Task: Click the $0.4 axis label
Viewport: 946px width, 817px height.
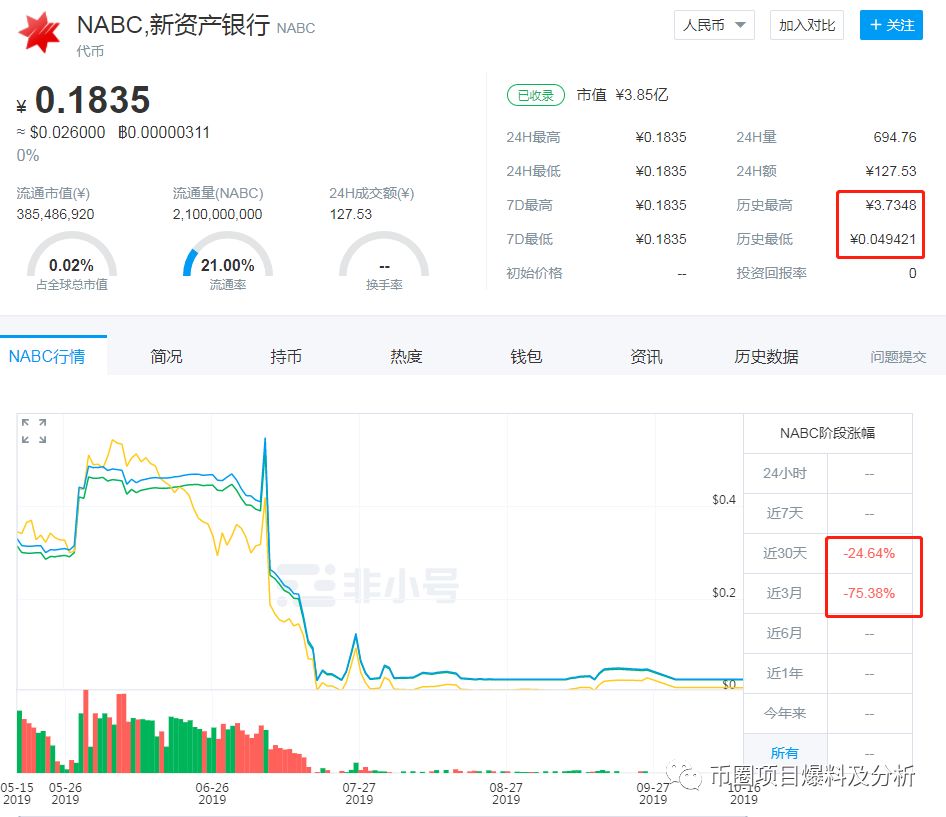Action: pos(723,500)
